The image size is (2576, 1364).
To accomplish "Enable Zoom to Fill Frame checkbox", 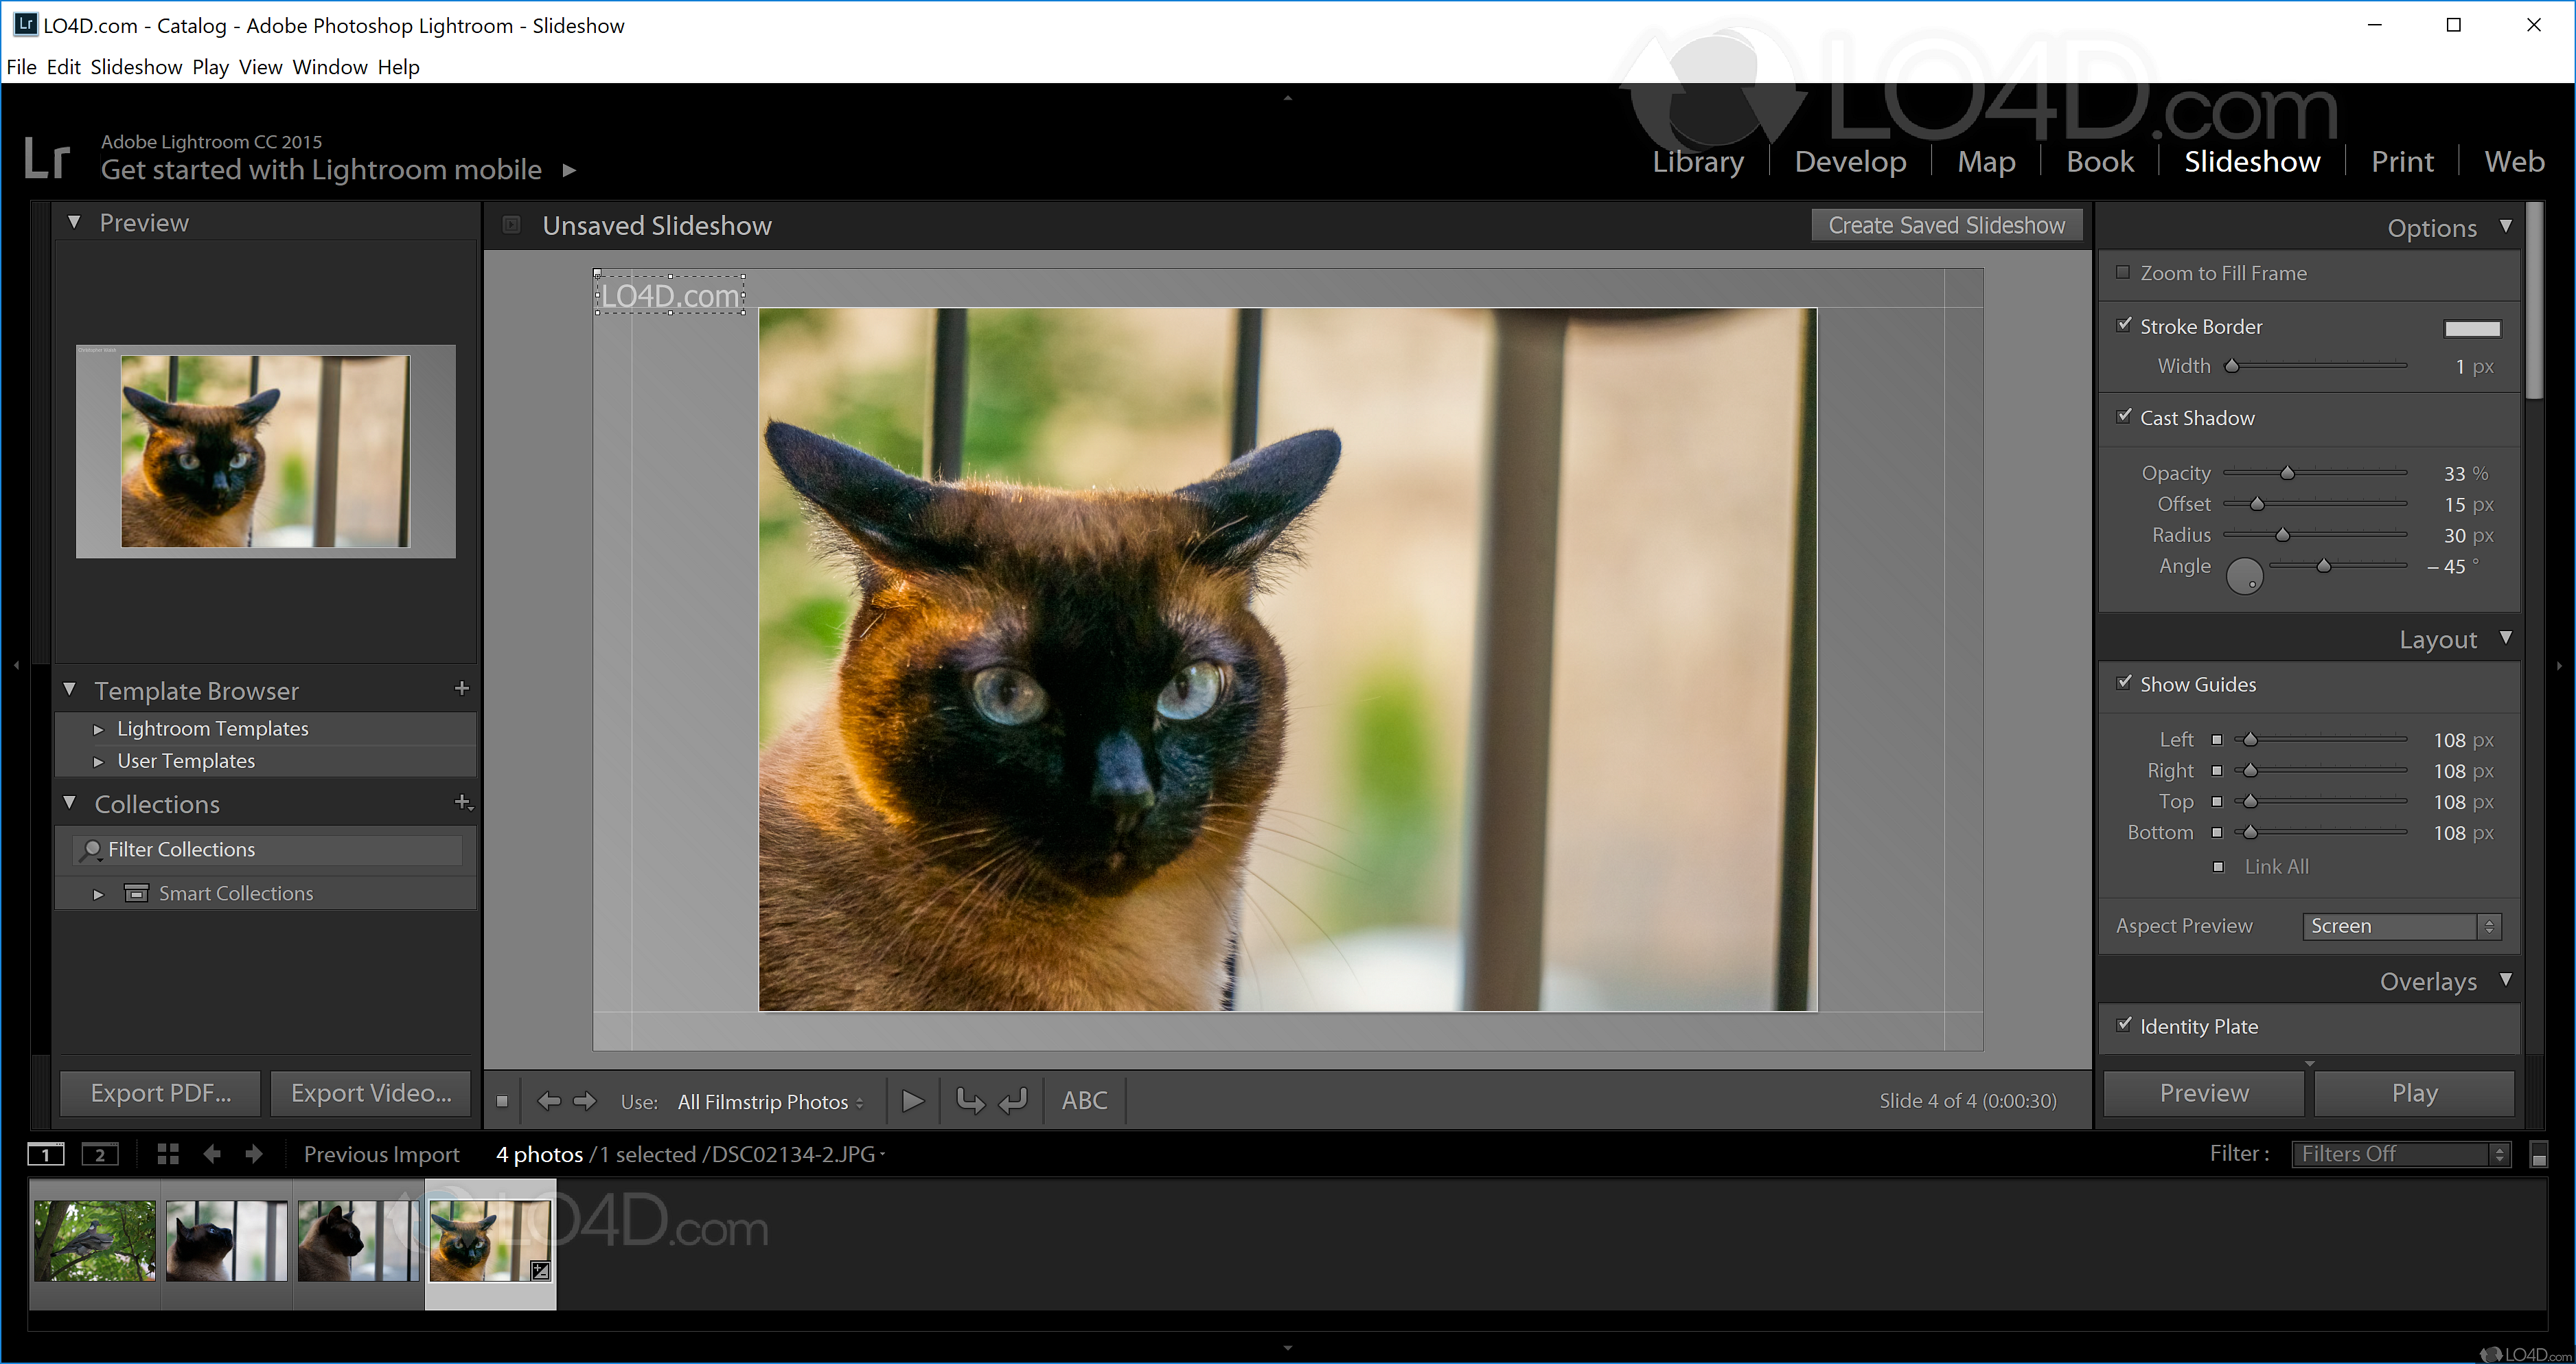I will point(2123,272).
